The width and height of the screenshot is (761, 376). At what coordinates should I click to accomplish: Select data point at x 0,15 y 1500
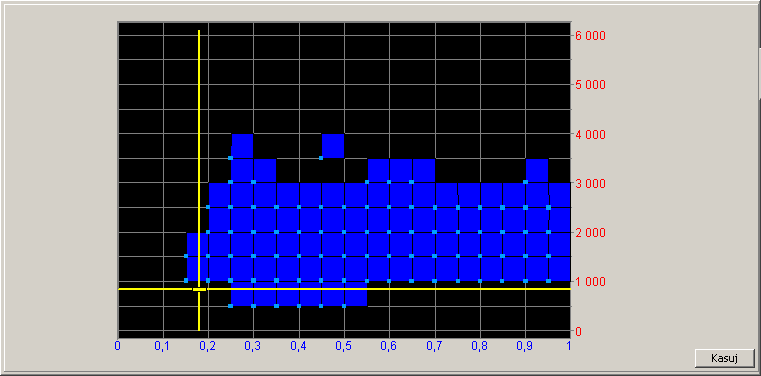point(186,256)
